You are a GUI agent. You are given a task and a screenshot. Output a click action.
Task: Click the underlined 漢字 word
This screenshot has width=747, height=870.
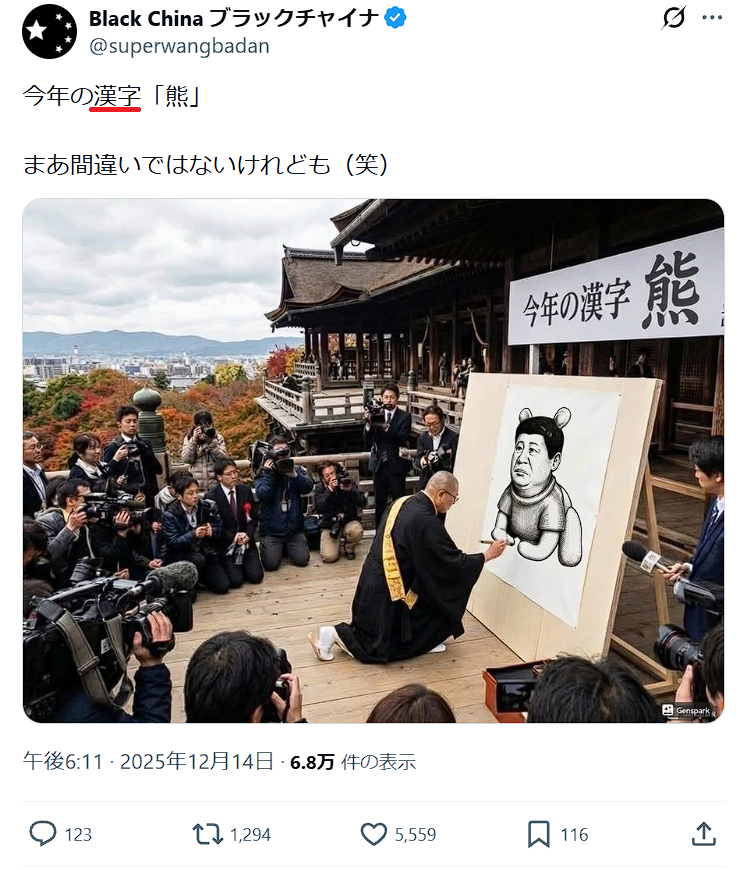pos(116,97)
